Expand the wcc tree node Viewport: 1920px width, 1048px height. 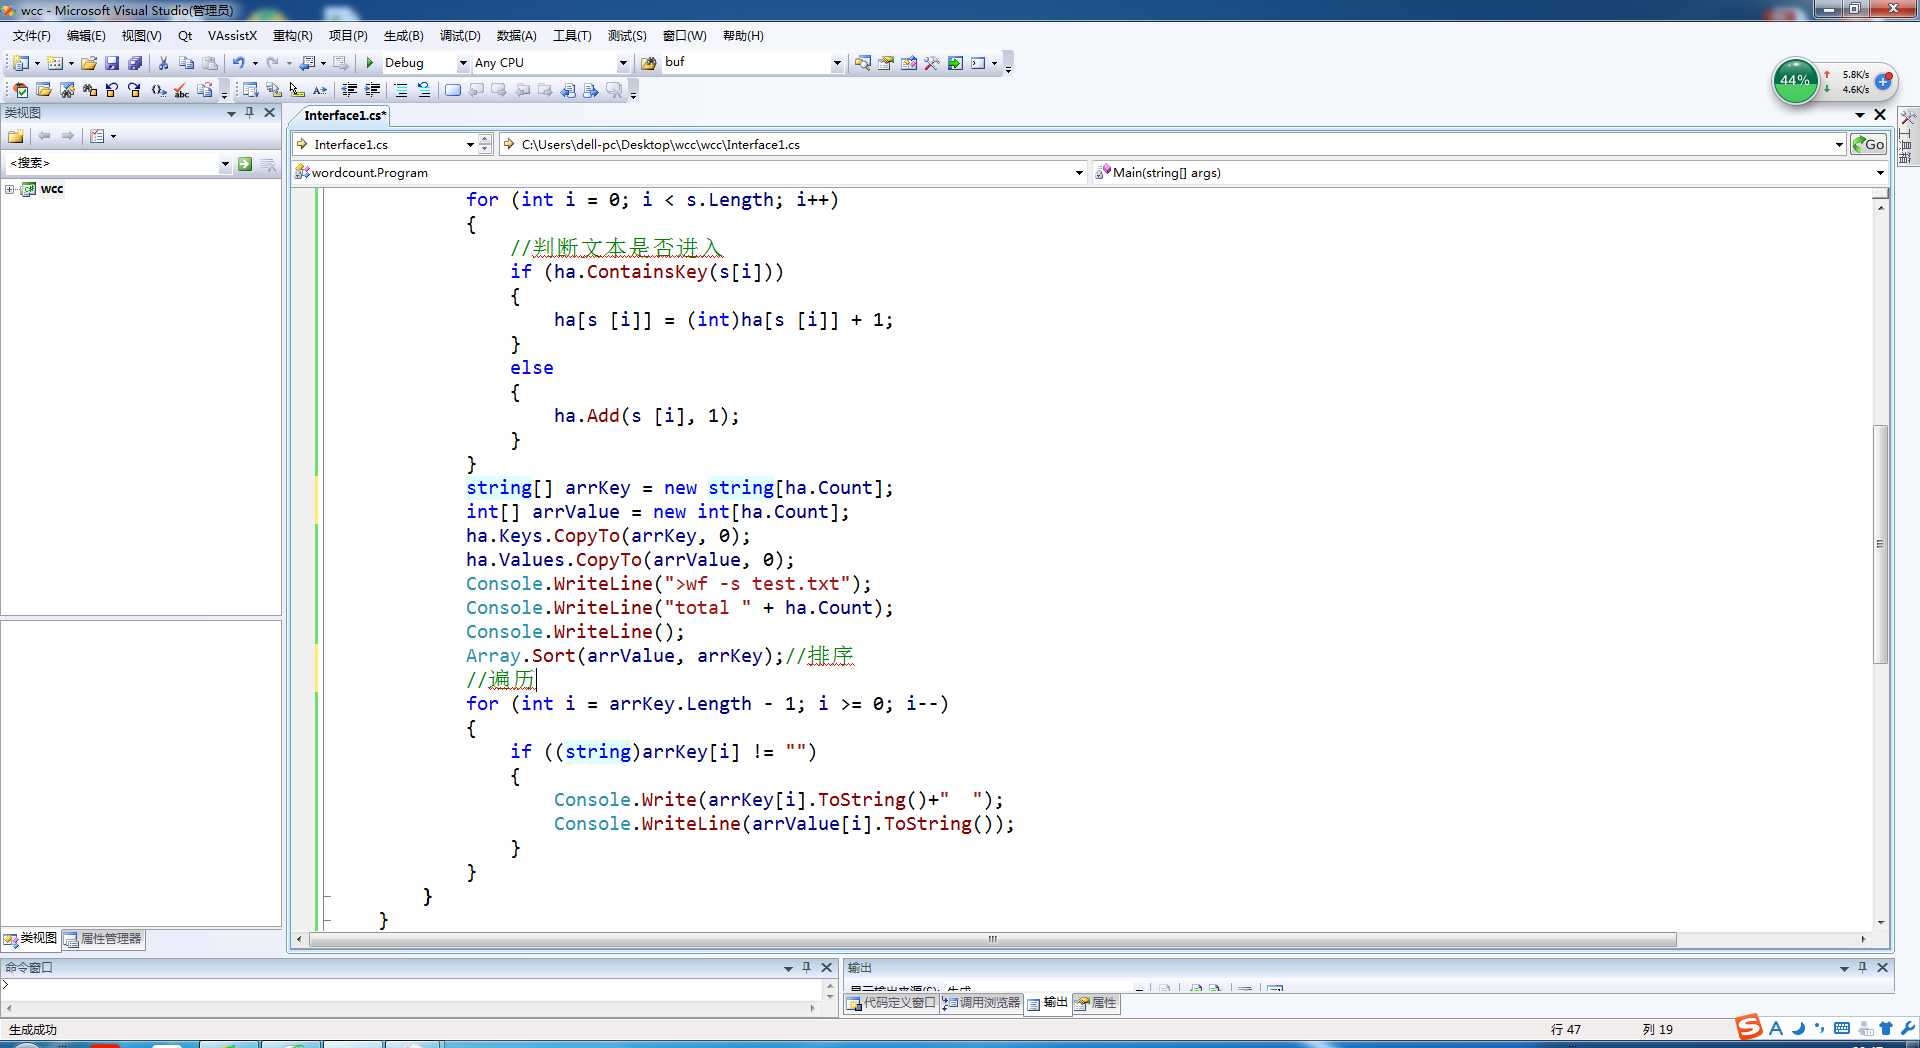click(10, 189)
